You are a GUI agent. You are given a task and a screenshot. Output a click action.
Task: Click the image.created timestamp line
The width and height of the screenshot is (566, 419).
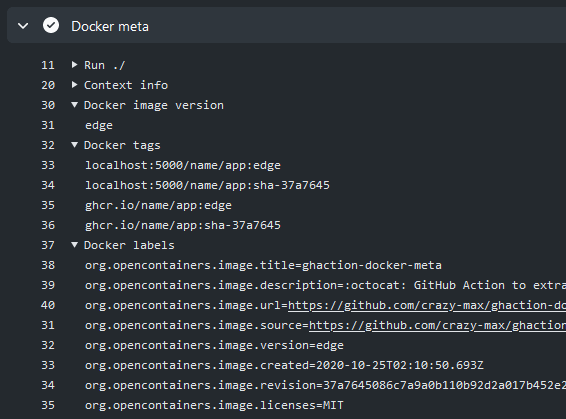284,365
